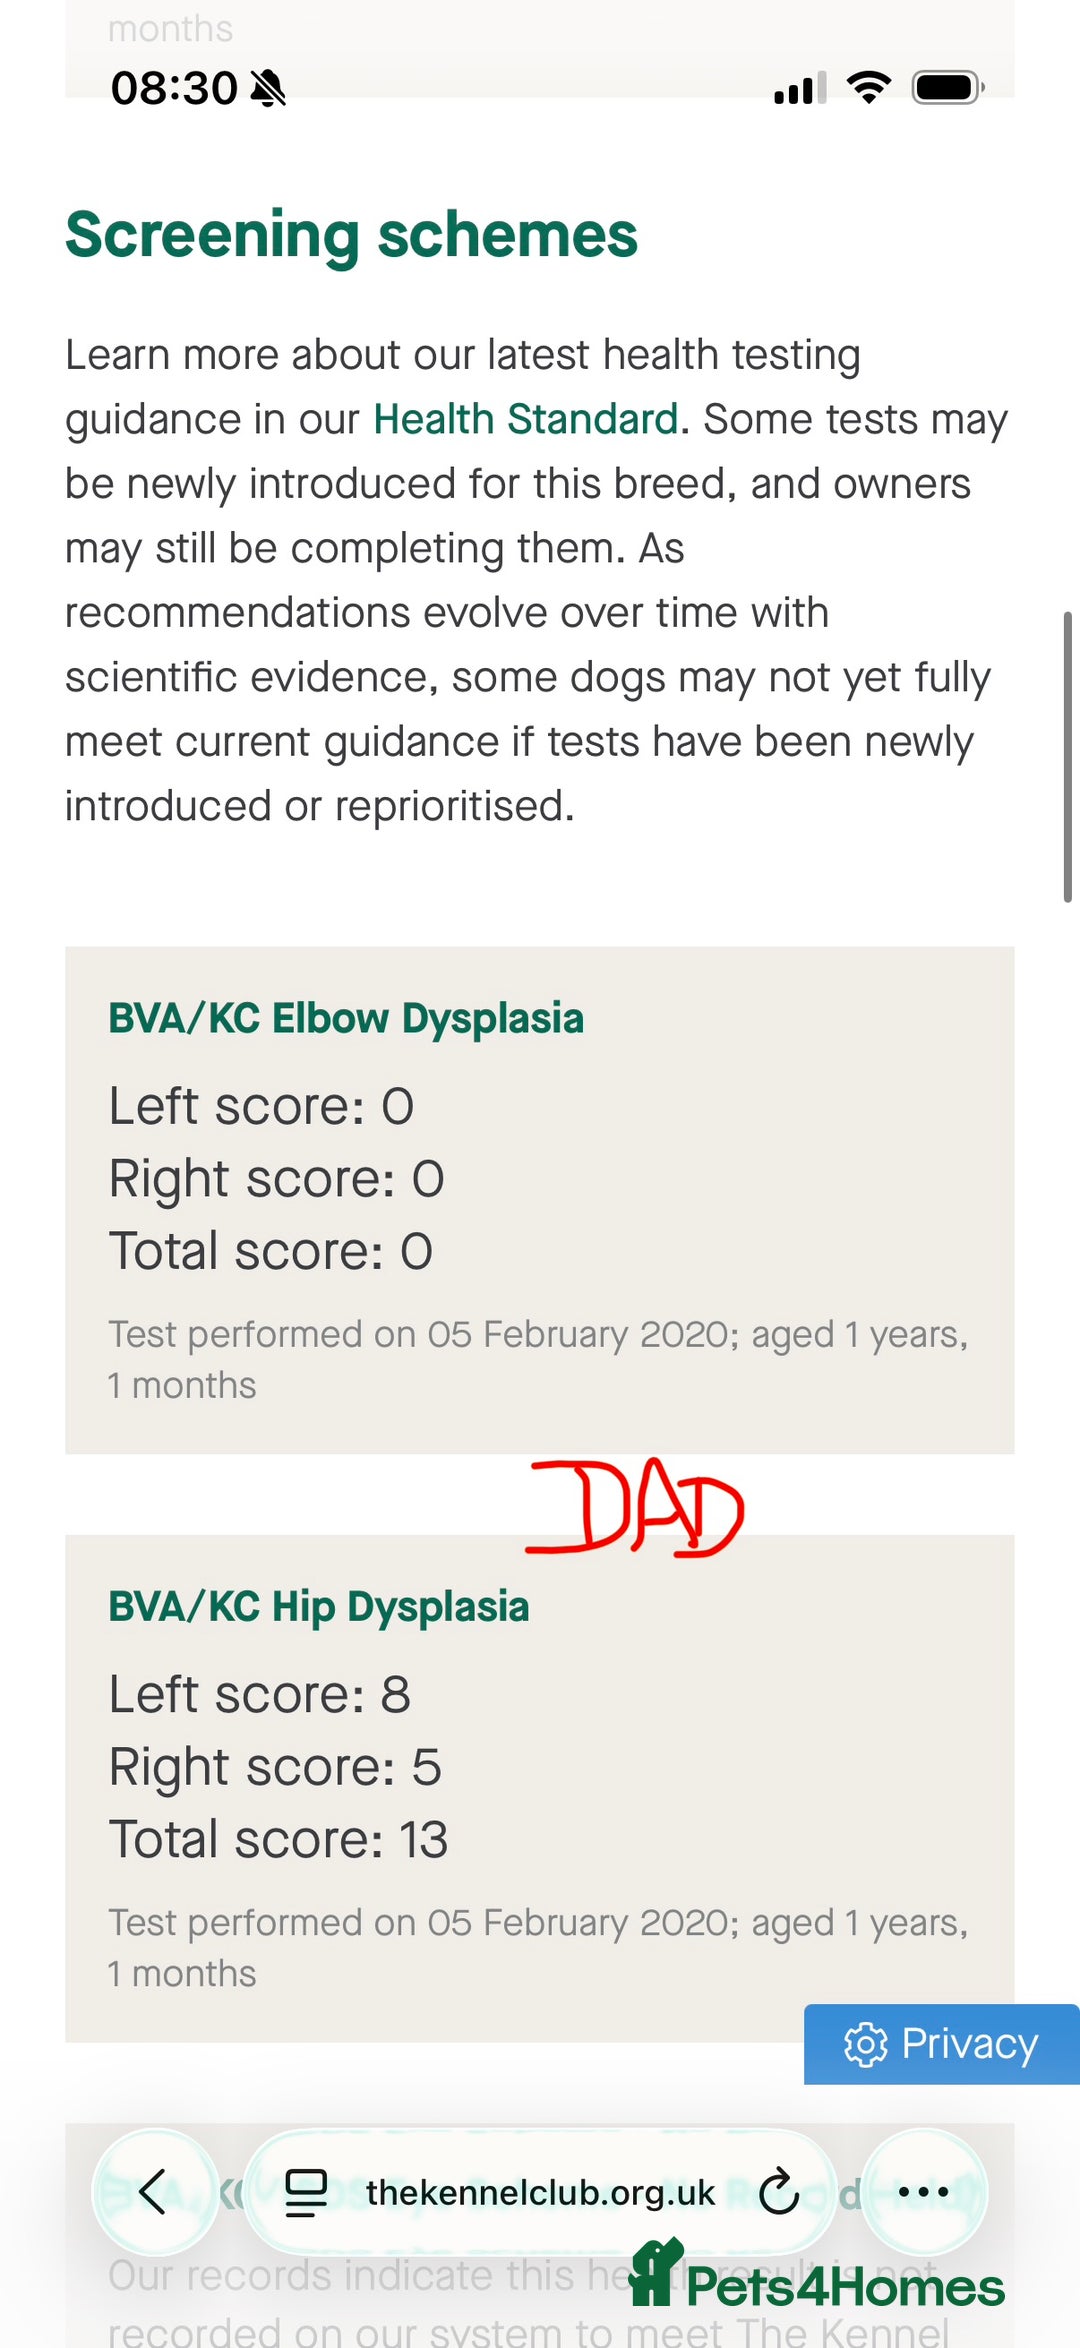Tap the Wi-Fi status icon
The width and height of the screenshot is (1080, 2348).
point(868,88)
